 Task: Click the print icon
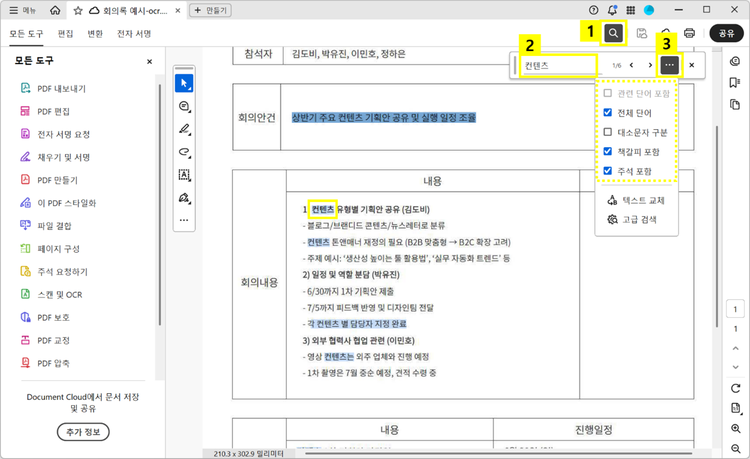click(689, 33)
